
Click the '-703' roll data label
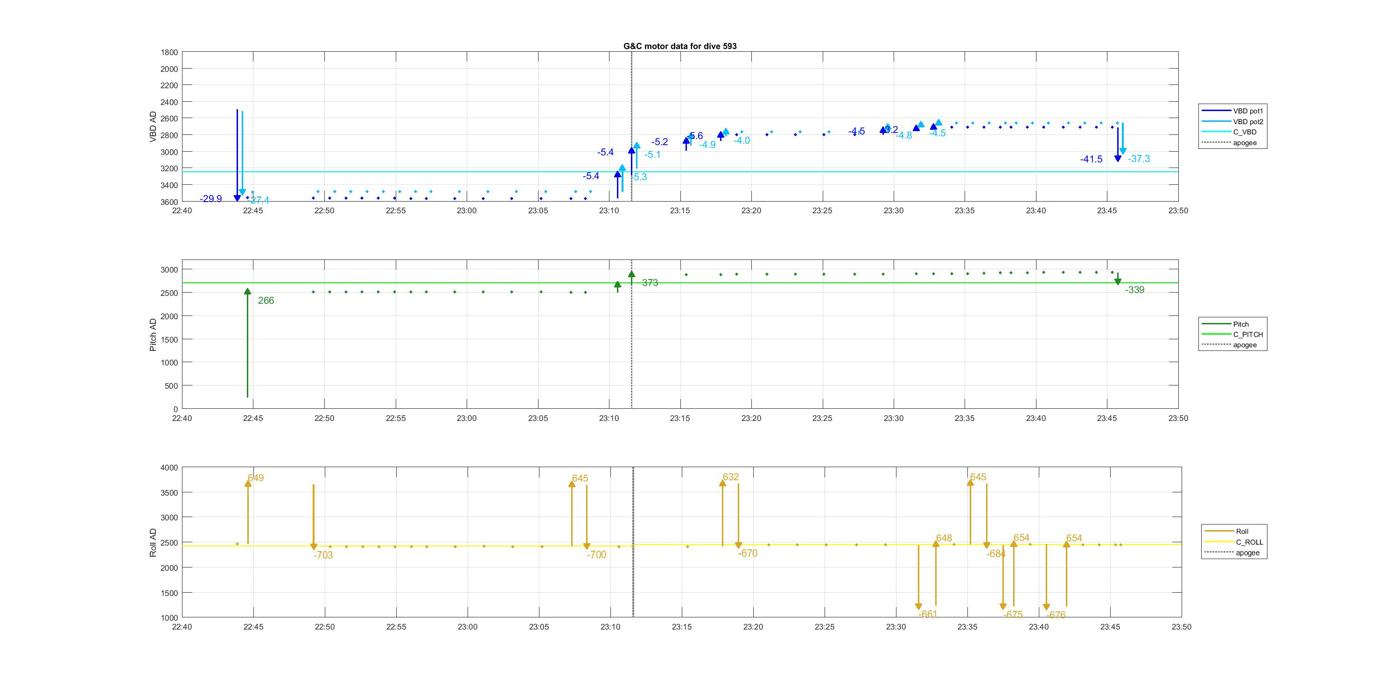pyautogui.click(x=323, y=555)
